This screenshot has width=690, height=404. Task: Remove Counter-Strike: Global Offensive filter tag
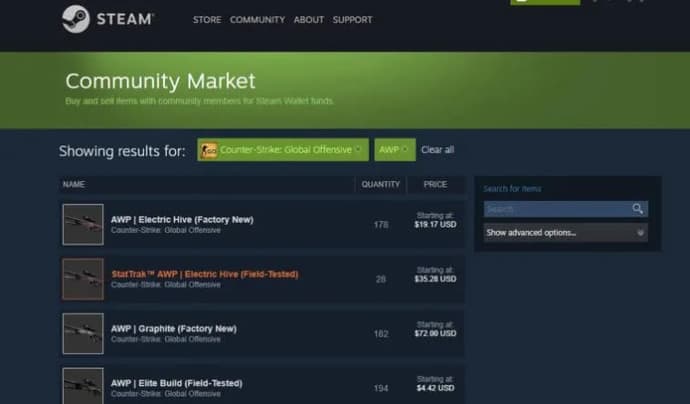[x=358, y=149]
